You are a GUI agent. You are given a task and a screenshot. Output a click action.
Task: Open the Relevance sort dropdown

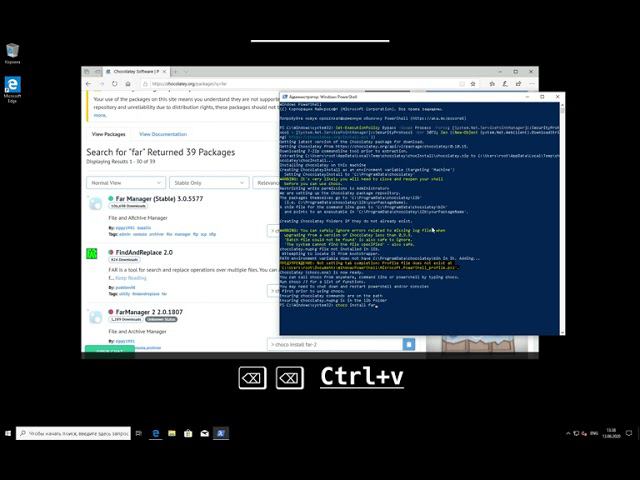(266, 182)
